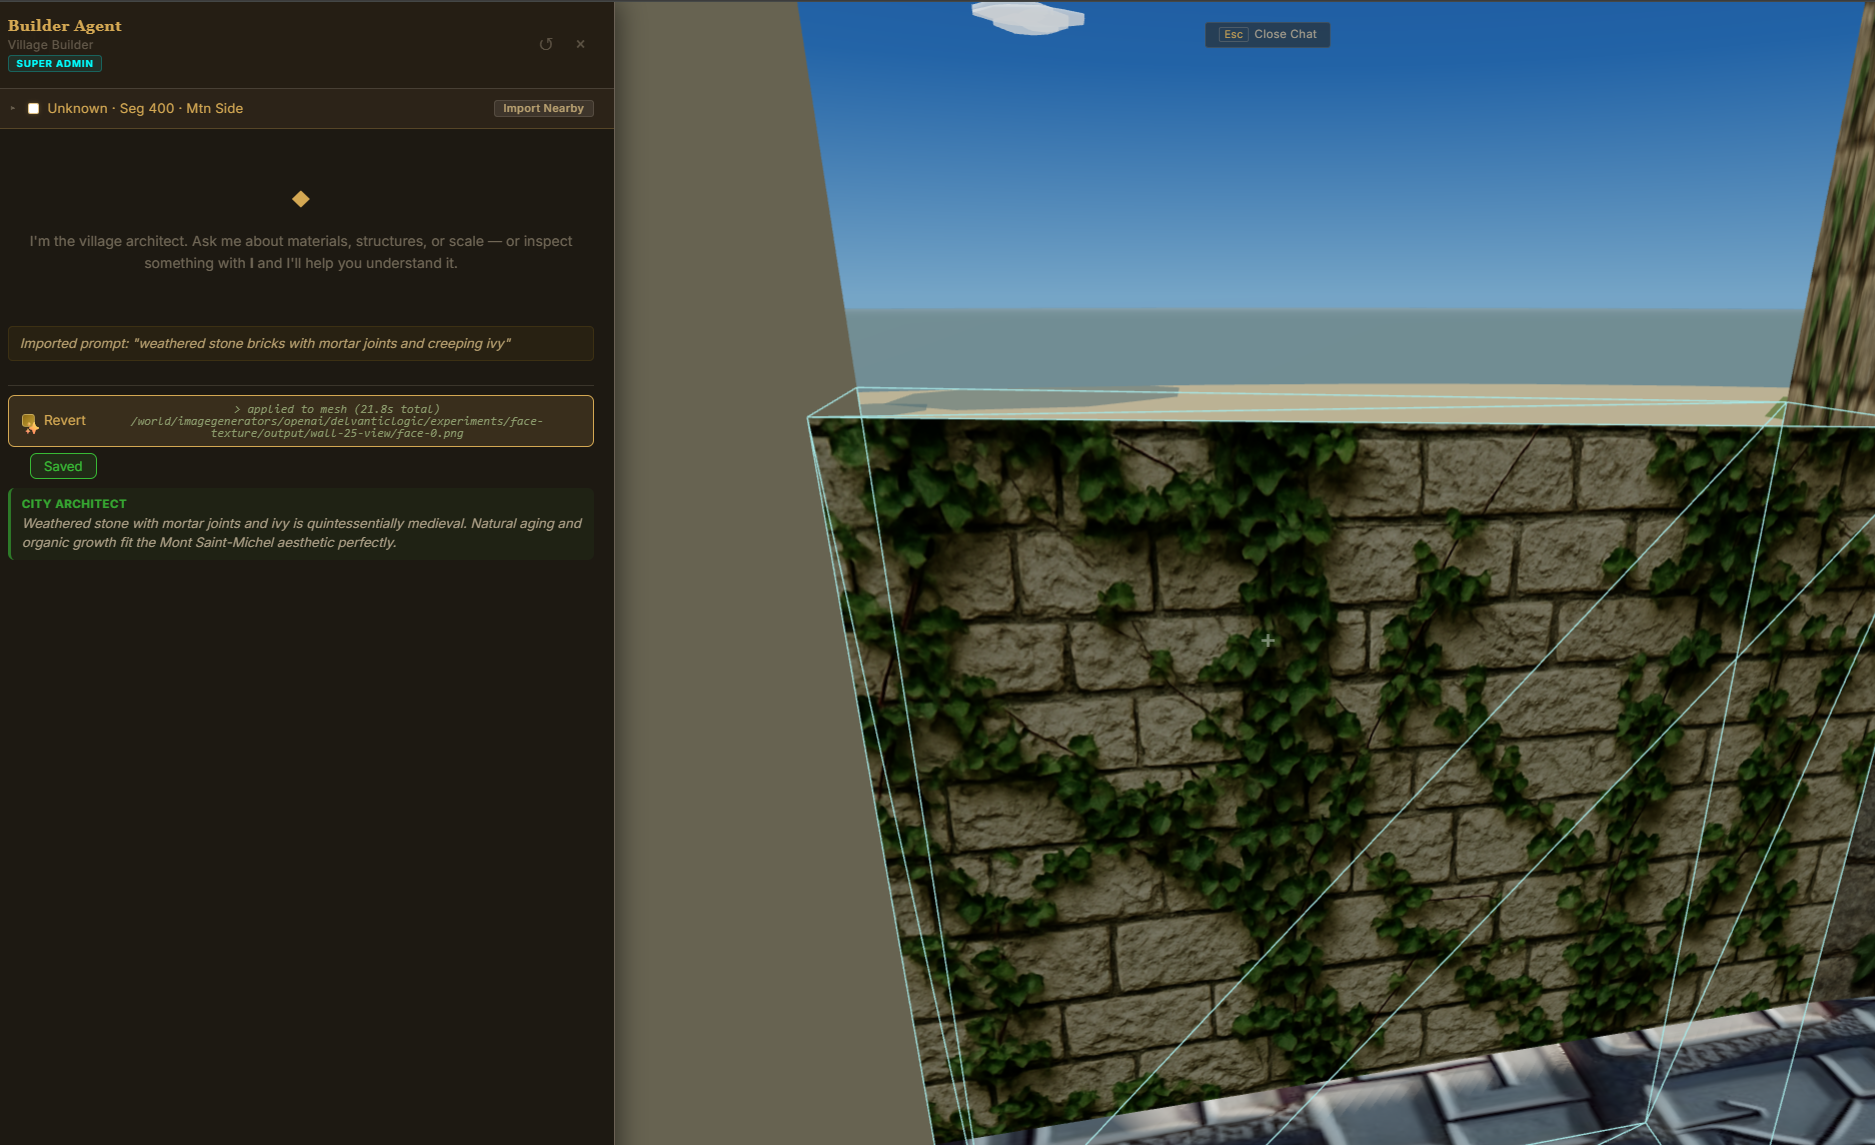Click the green Saved status pill
The width and height of the screenshot is (1875, 1145).
pyautogui.click(x=63, y=466)
